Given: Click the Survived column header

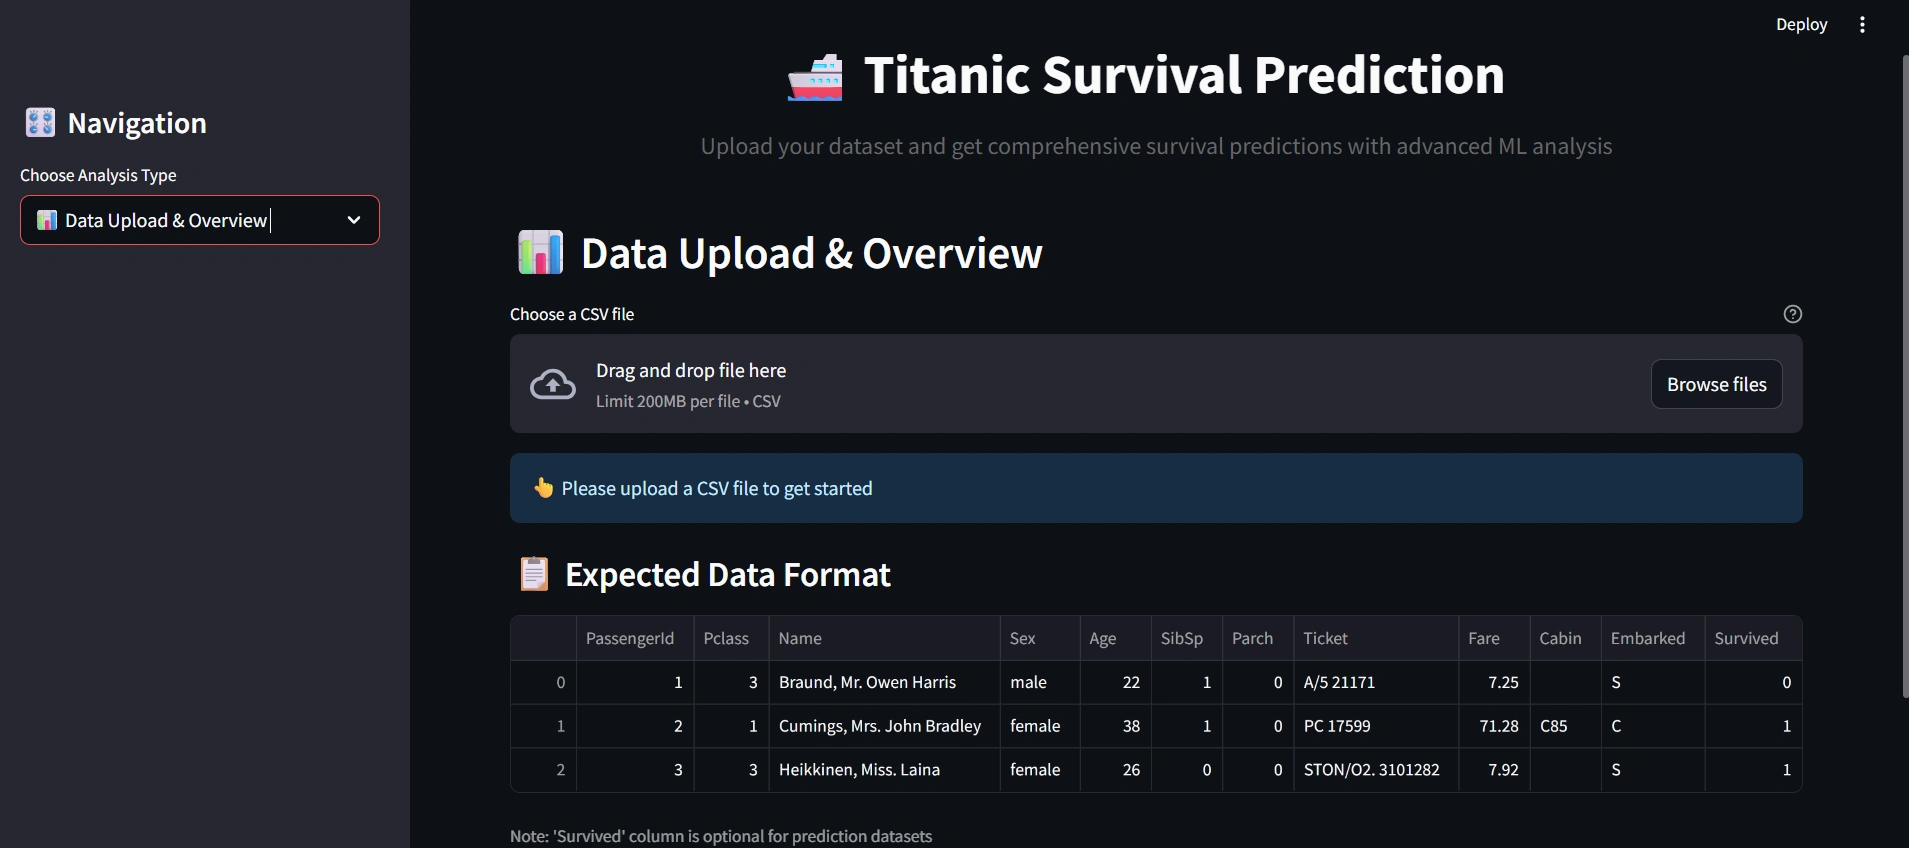Looking at the screenshot, I should (1746, 638).
